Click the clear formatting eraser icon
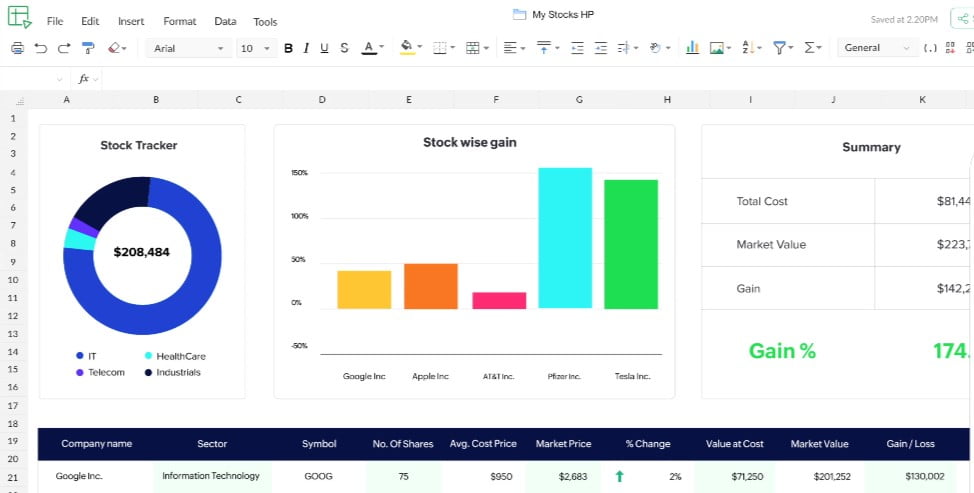 [114, 48]
